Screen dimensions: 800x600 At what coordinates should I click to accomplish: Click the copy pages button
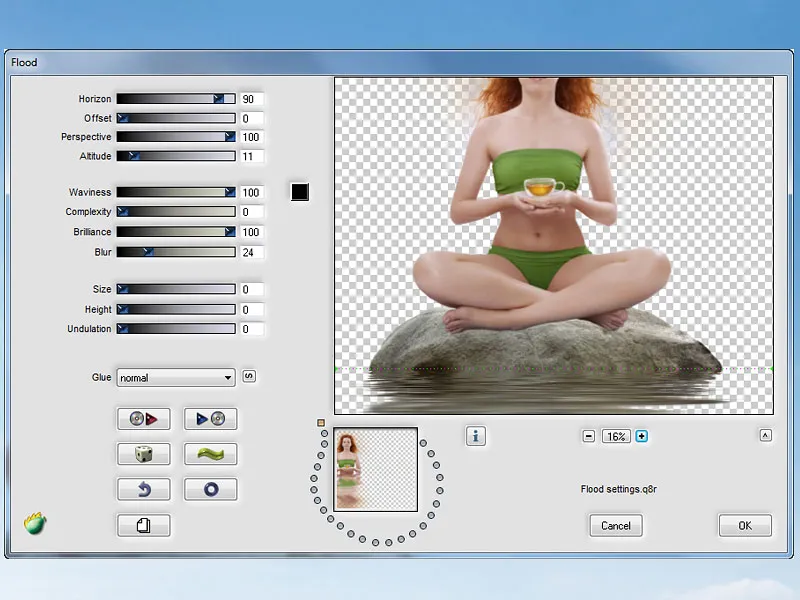tap(143, 526)
